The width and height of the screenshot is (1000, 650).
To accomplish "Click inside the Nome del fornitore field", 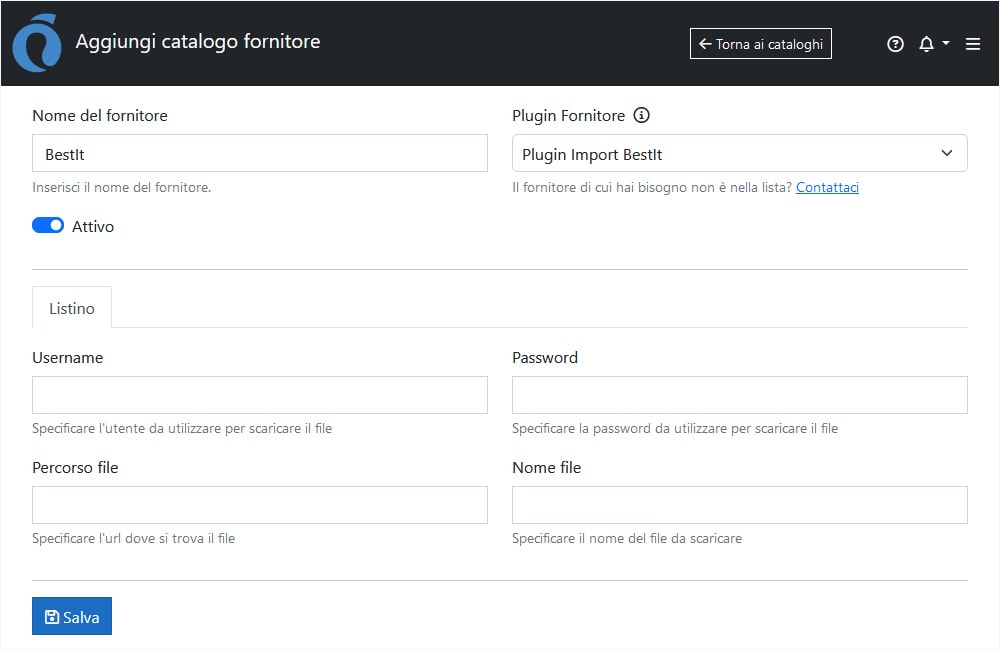I will click(x=259, y=153).
